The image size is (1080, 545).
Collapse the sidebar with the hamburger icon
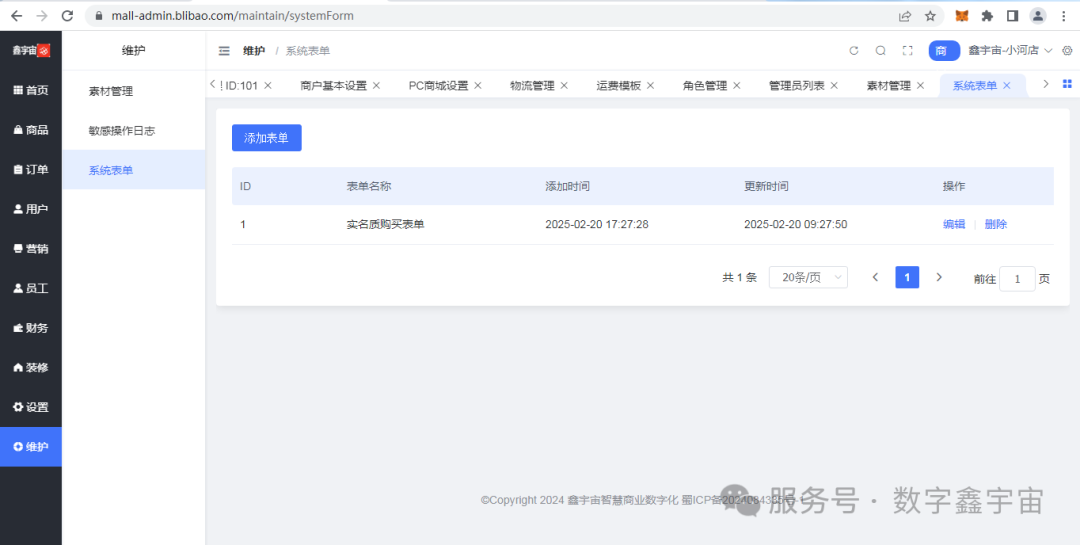click(x=224, y=51)
